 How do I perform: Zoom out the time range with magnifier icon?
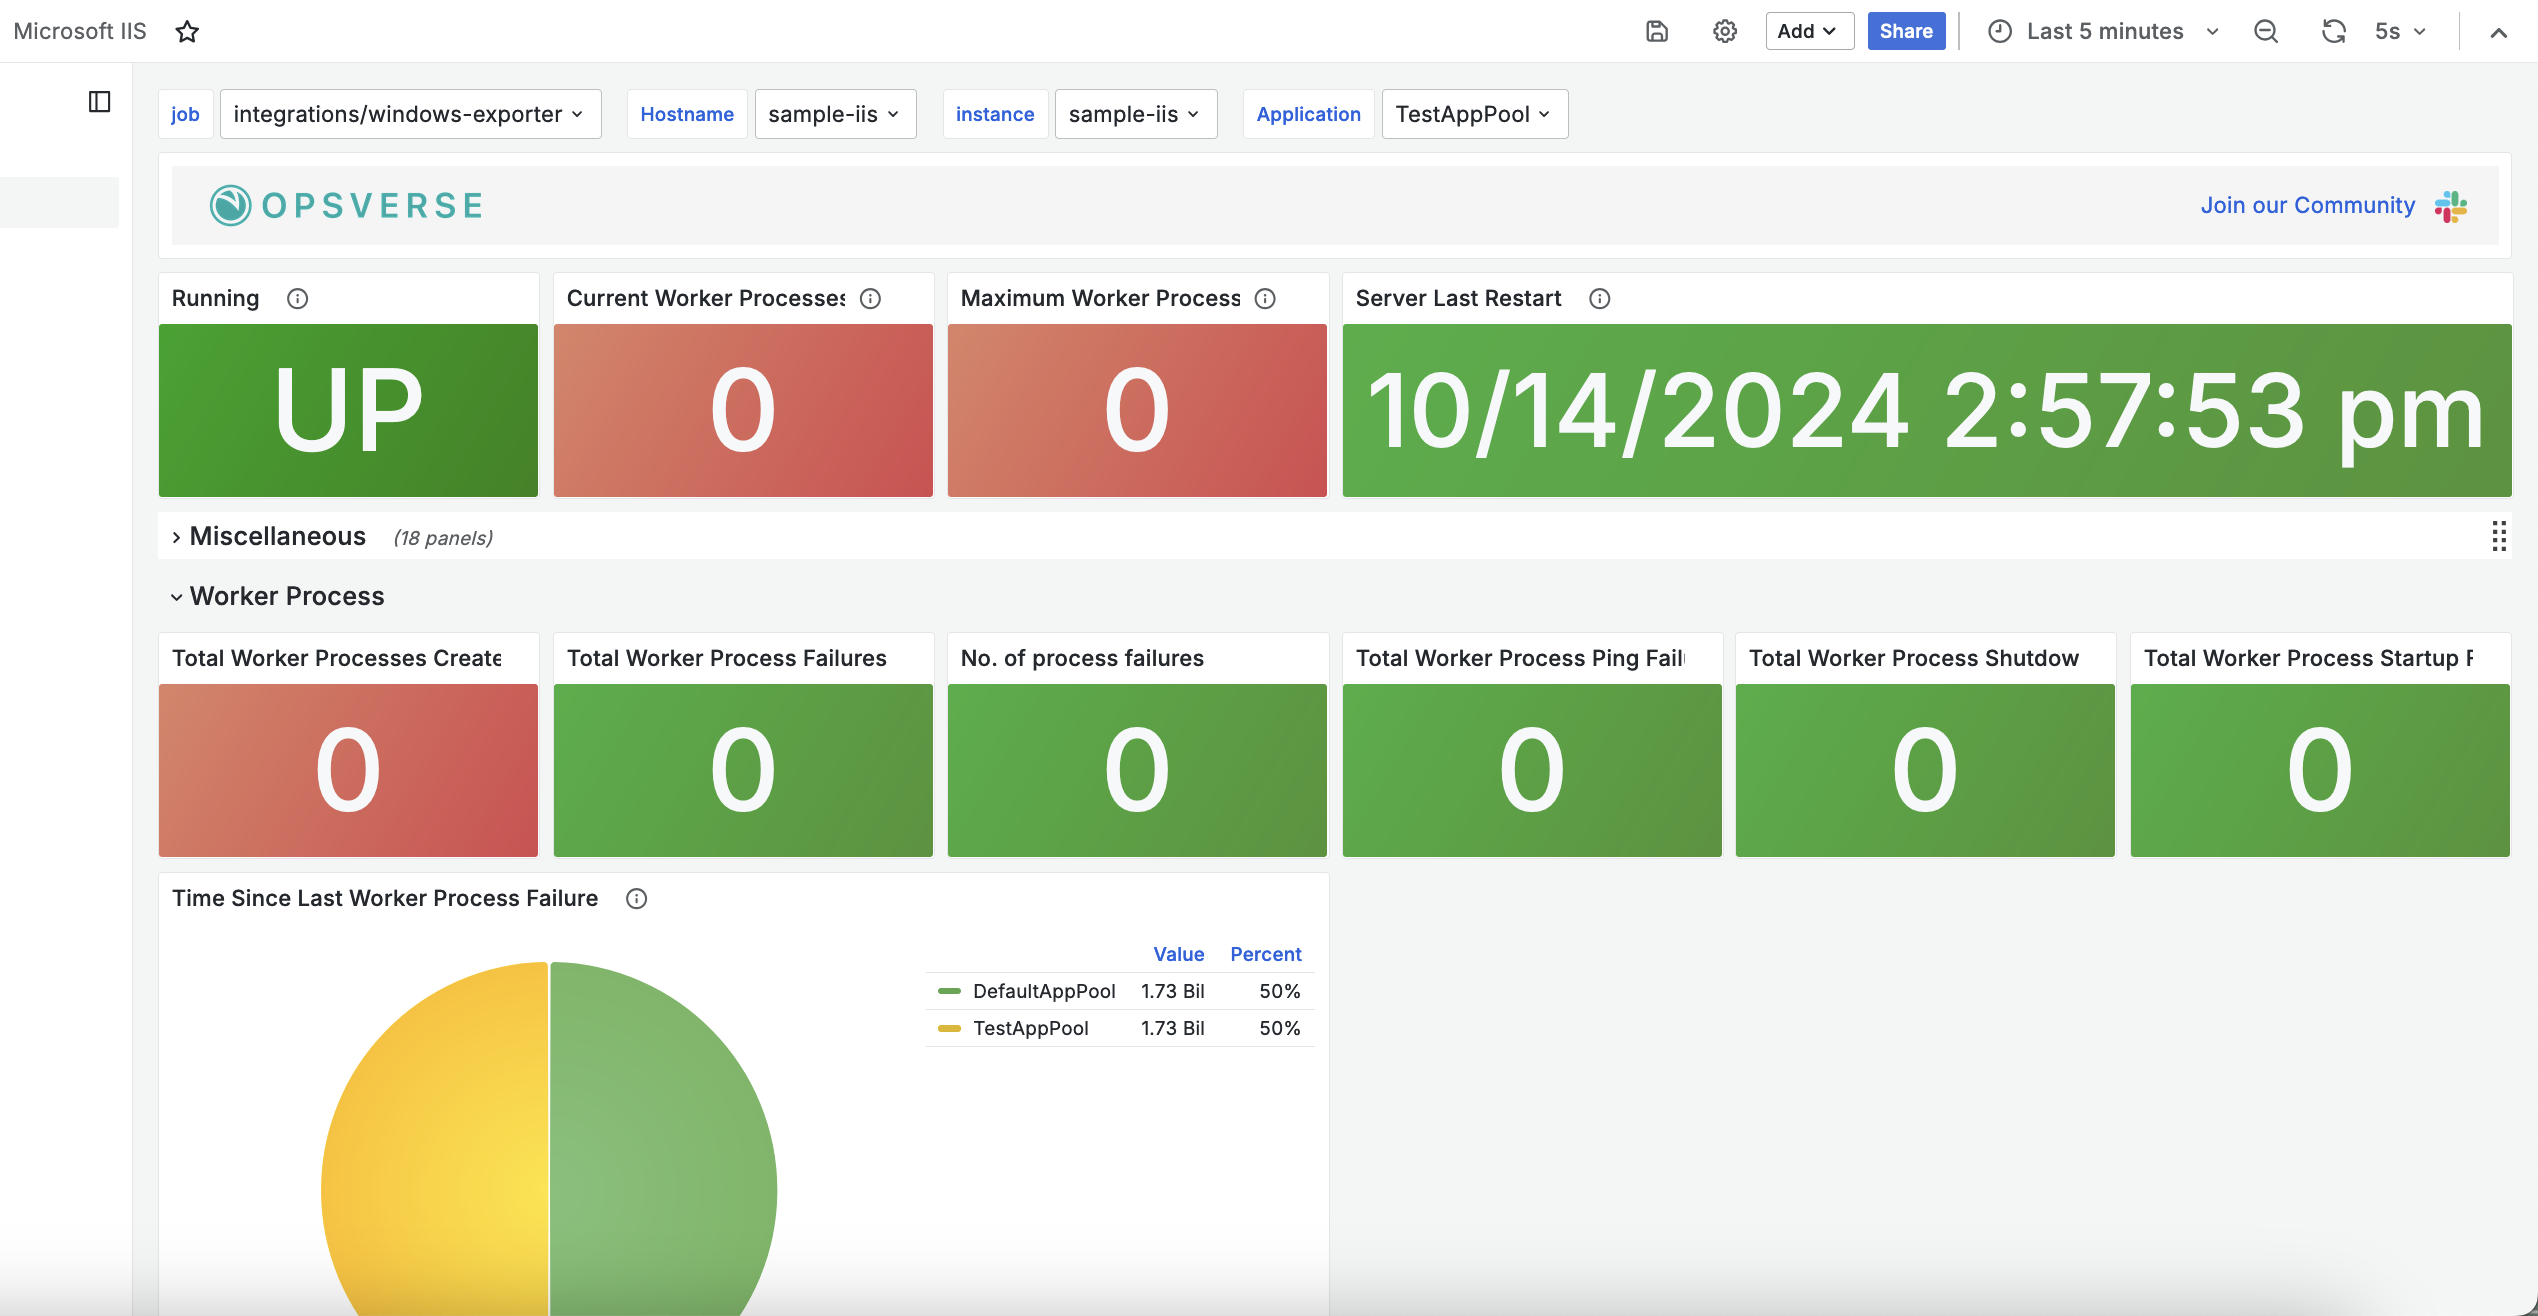point(2266,31)
